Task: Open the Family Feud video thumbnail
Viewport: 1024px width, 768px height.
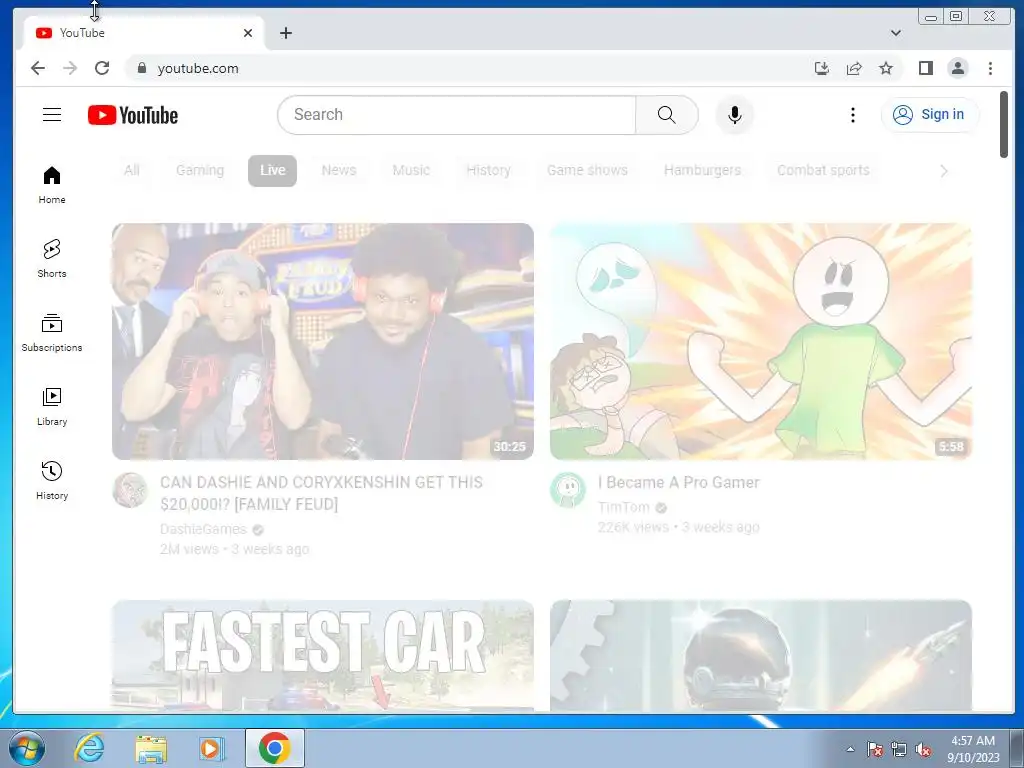Action: pos(323,342)
